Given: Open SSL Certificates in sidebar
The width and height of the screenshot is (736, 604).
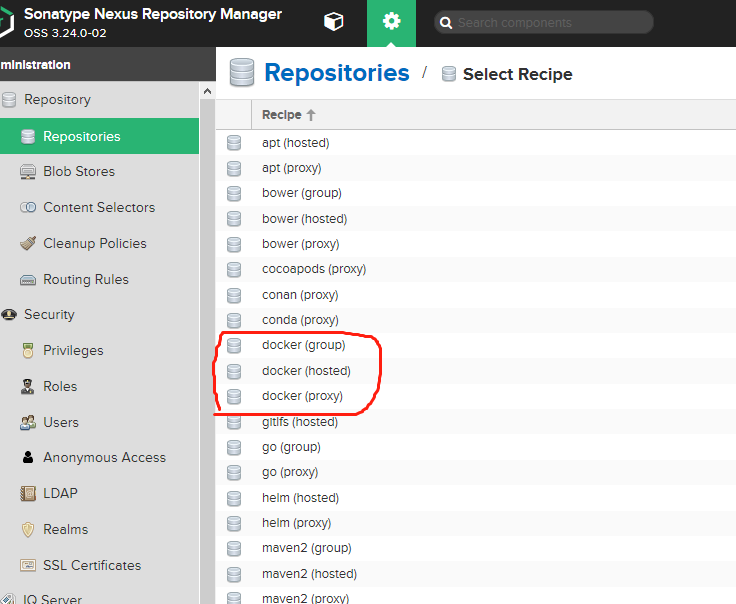Looking at the screenshot, I should (92, 565).
